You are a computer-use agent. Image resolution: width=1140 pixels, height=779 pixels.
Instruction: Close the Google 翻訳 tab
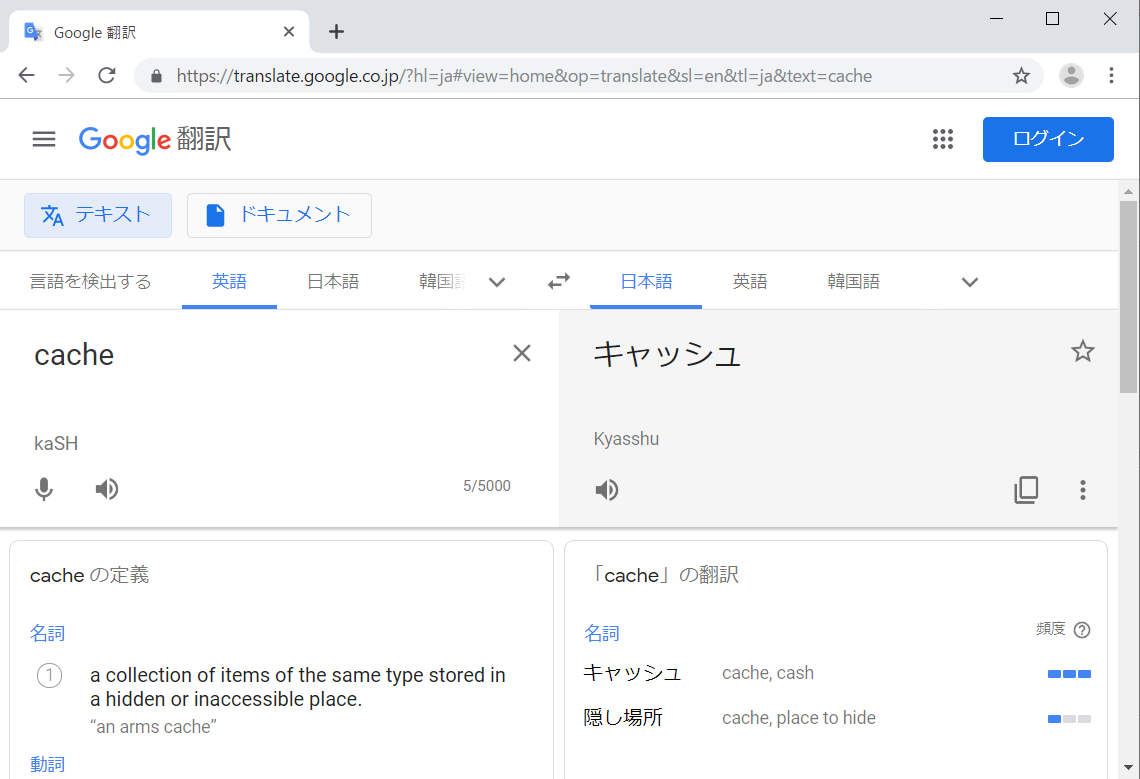289,32
